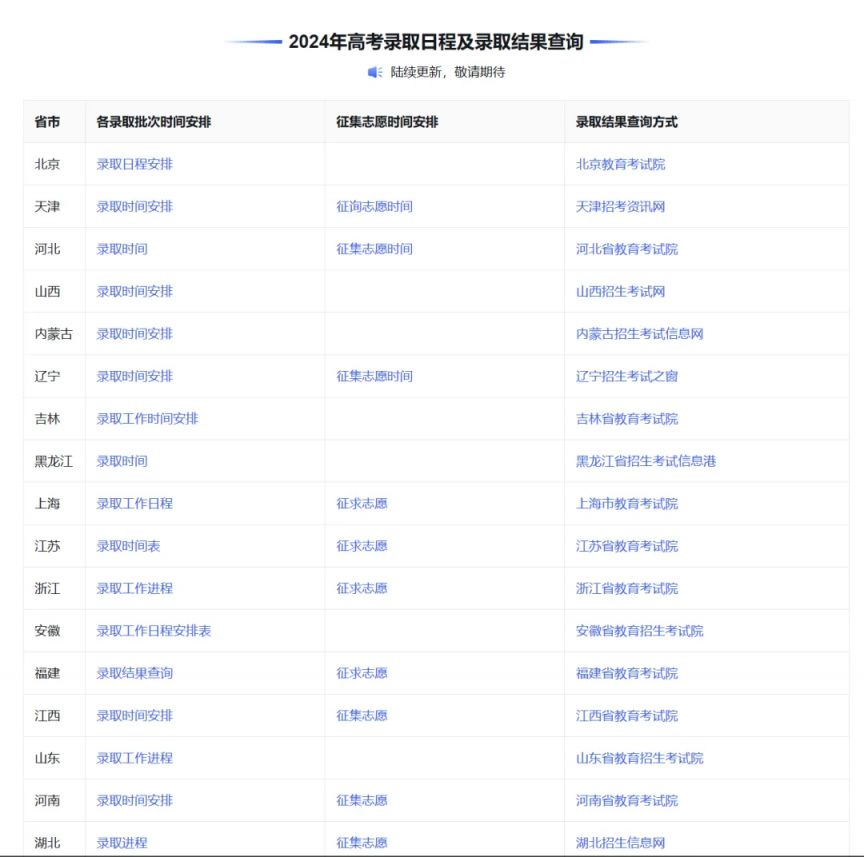
Task: Open Henan 录取时间安排 link
Action: [x=134, y=801]
